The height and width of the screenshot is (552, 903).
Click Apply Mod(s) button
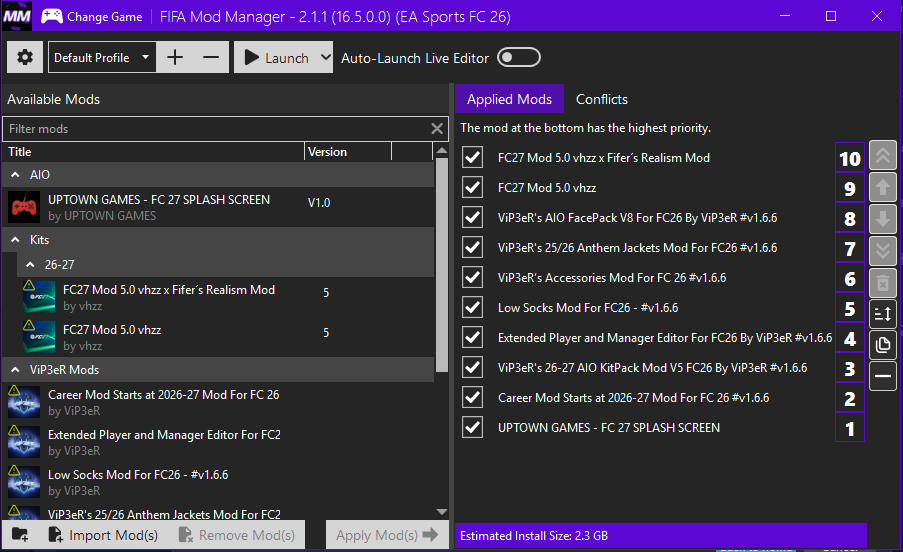[x=387, y=535]
